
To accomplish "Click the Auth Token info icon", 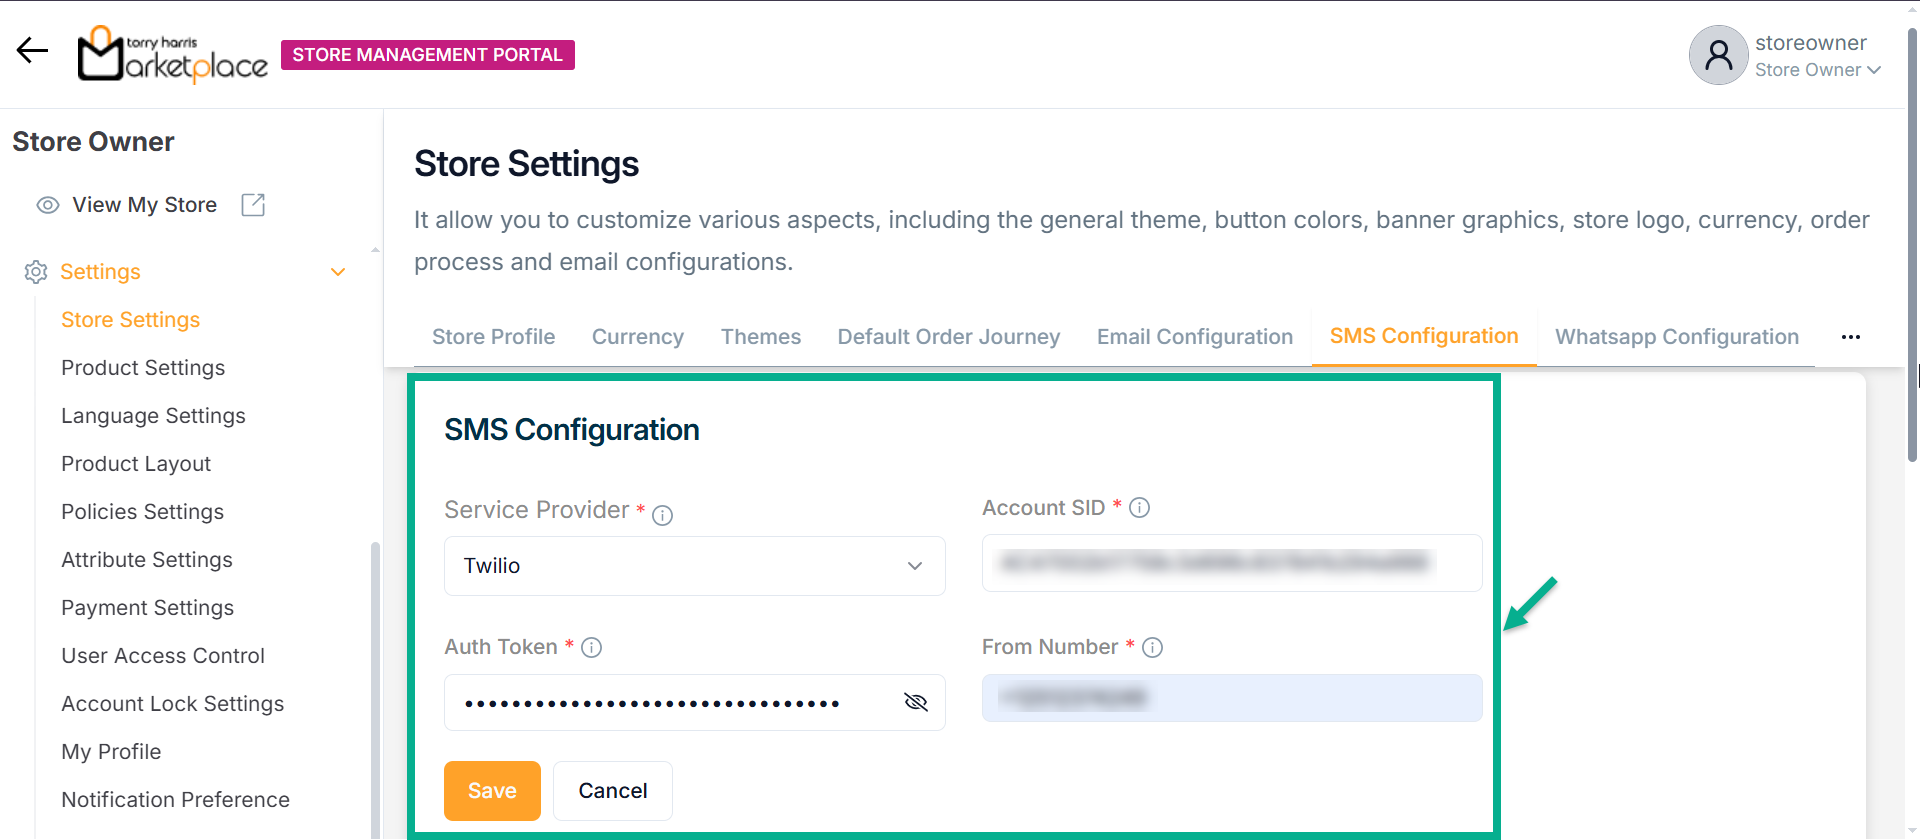I will tap(591, 648).
